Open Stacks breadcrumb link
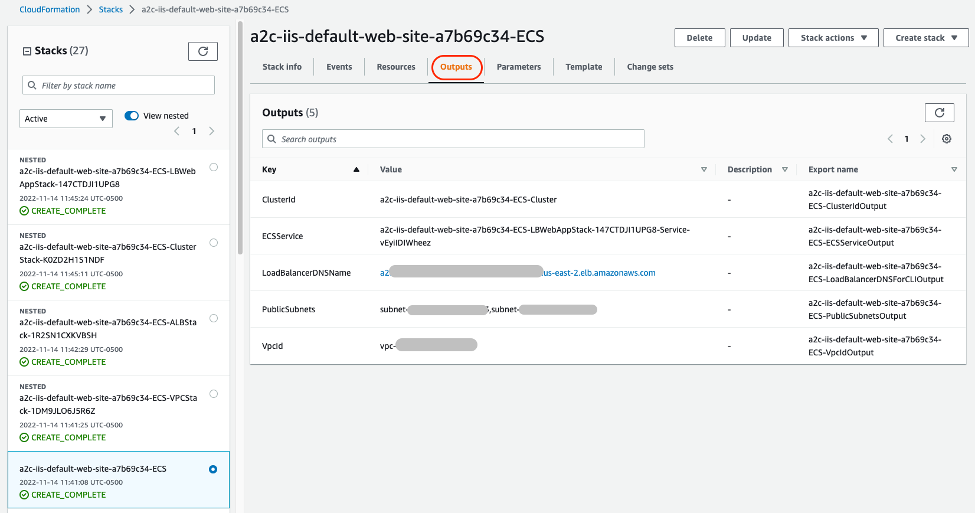 pos(110,9)
